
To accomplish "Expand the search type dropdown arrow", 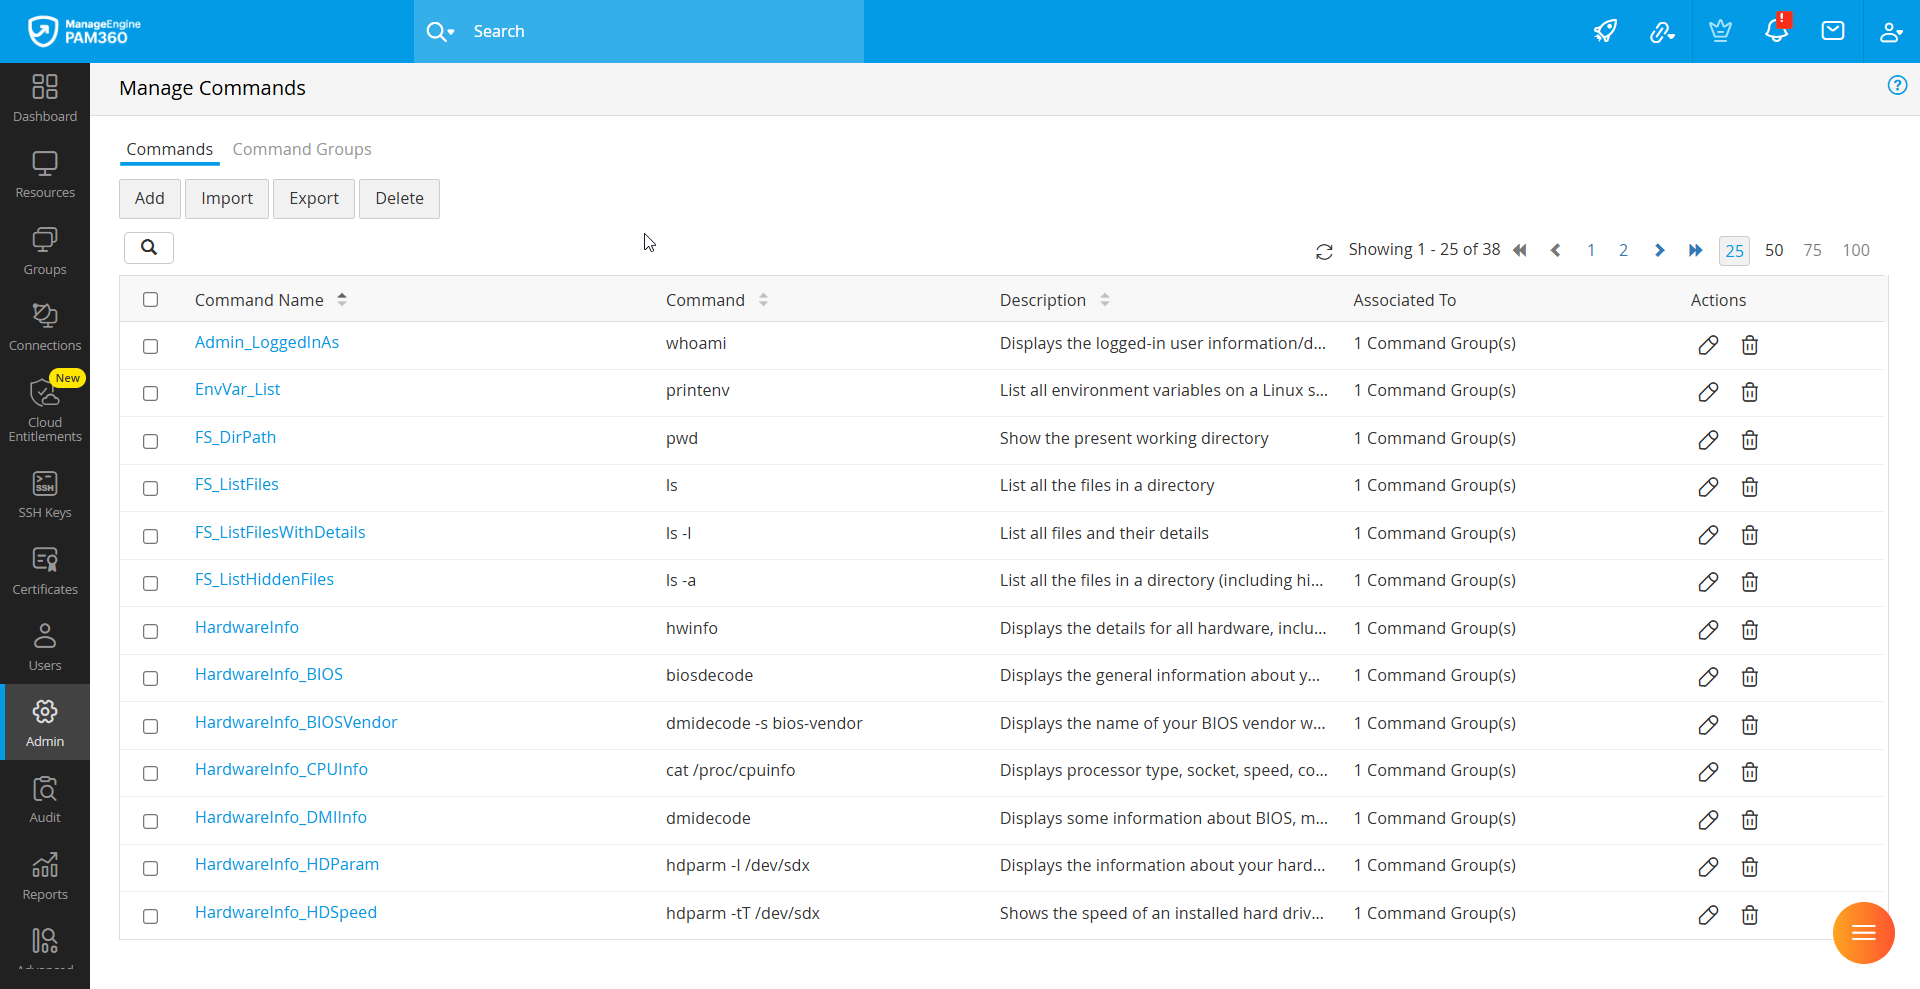I will (x=450, y=32).
